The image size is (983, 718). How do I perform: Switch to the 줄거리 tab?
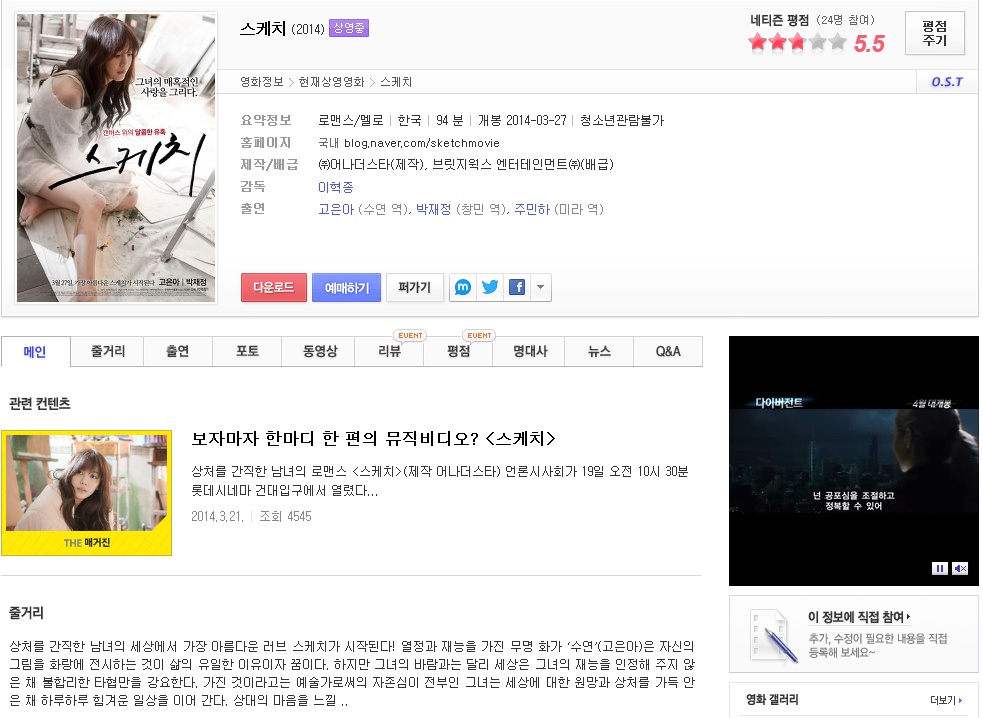108,351
